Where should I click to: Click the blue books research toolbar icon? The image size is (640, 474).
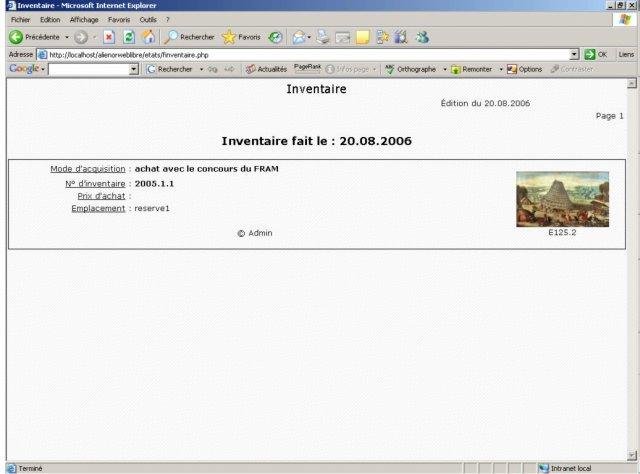point(401,37)
